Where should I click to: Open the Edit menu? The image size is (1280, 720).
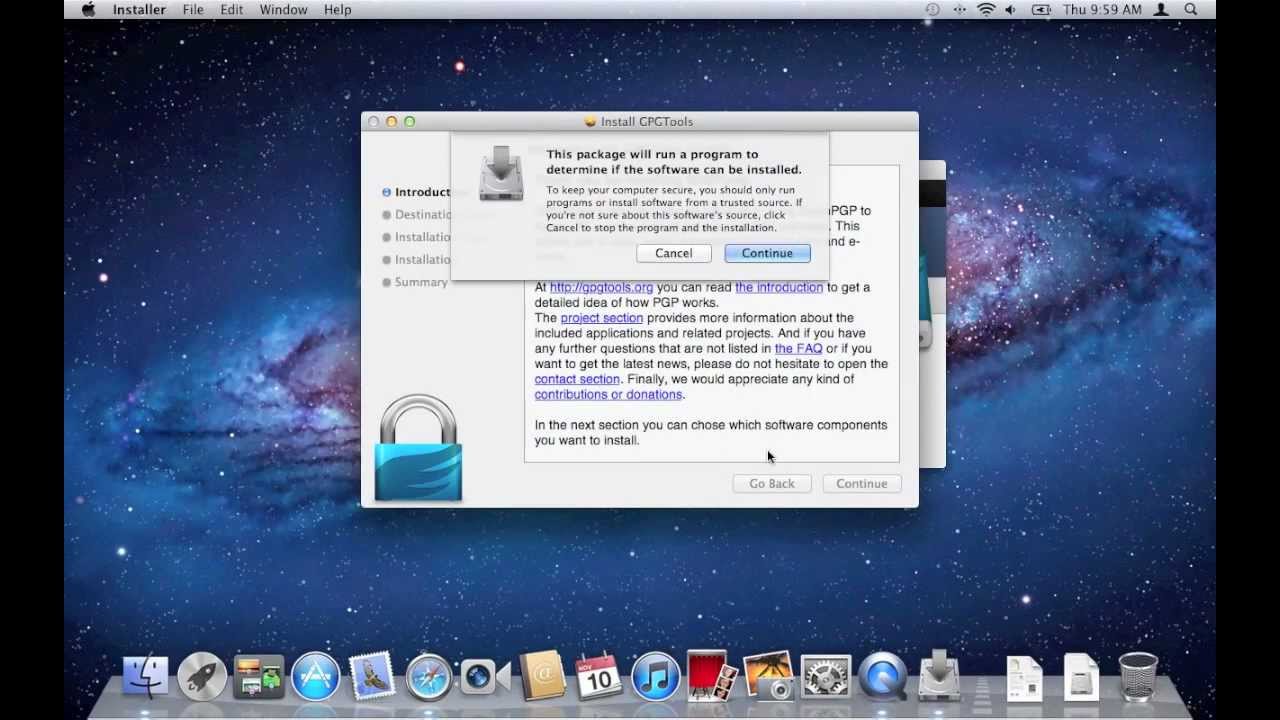pos(232,9)
